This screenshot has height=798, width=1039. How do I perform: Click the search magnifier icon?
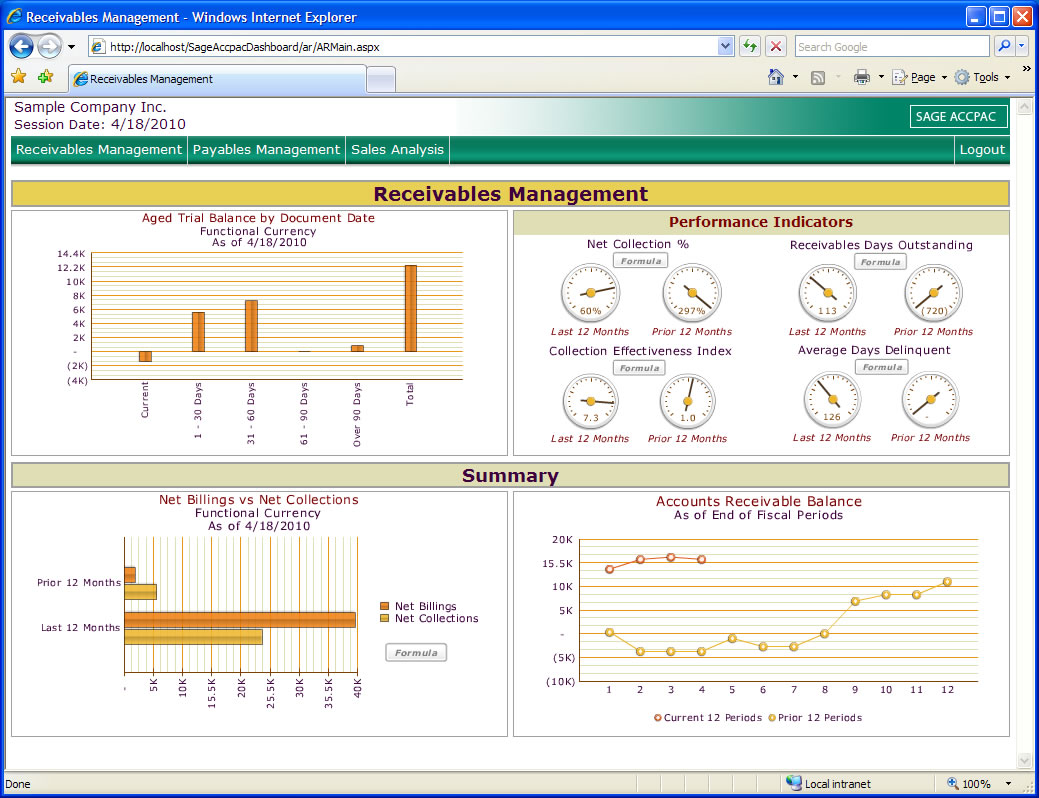click(1003, 46)
